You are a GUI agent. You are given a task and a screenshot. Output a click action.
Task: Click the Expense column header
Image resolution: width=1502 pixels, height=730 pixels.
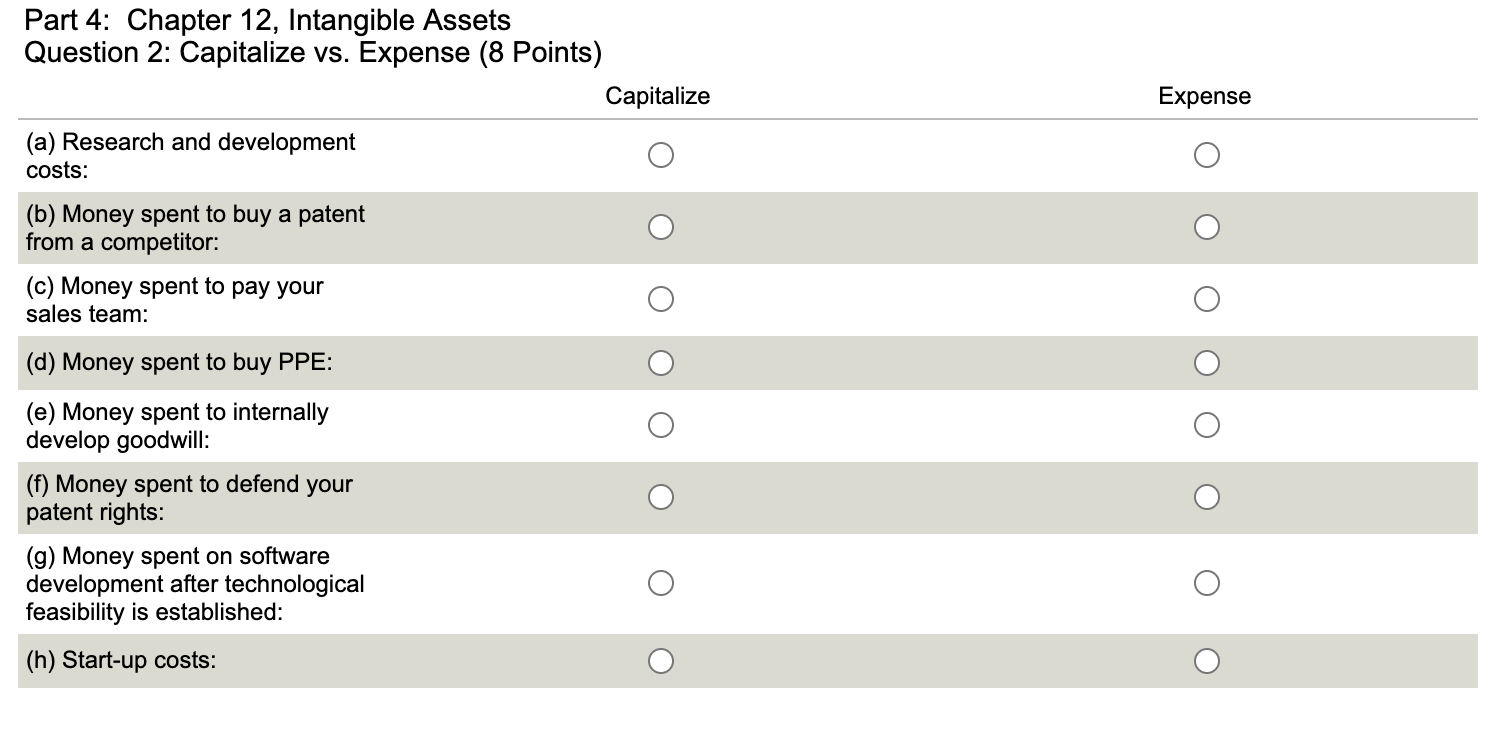click(1204, 96)
